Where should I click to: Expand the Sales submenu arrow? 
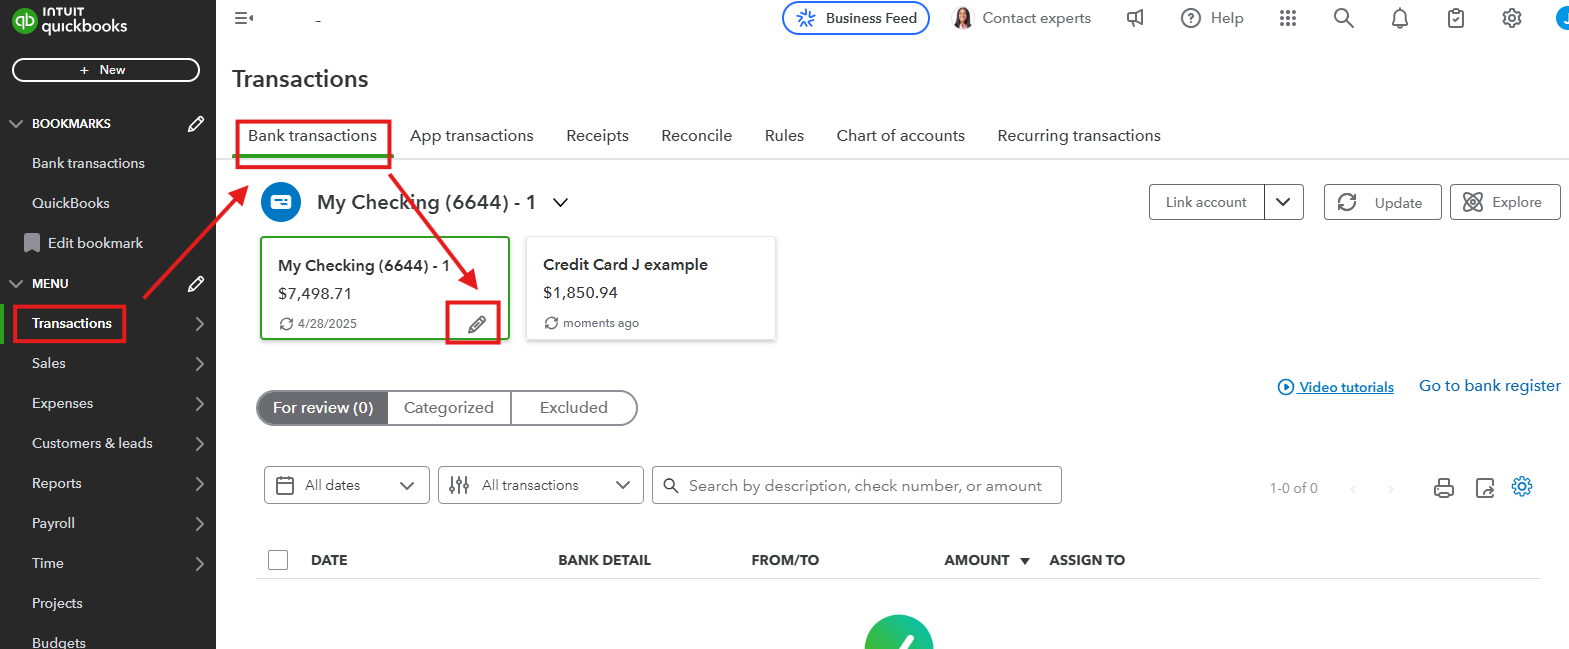200,364
